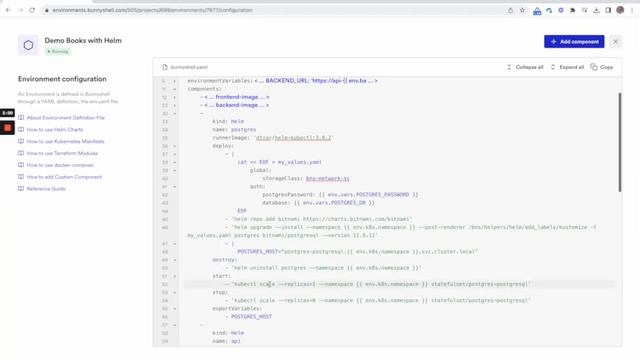Open How to use Helm Charts link
The width and height of the screenshot is (640, 360).
tap(55, 129)
